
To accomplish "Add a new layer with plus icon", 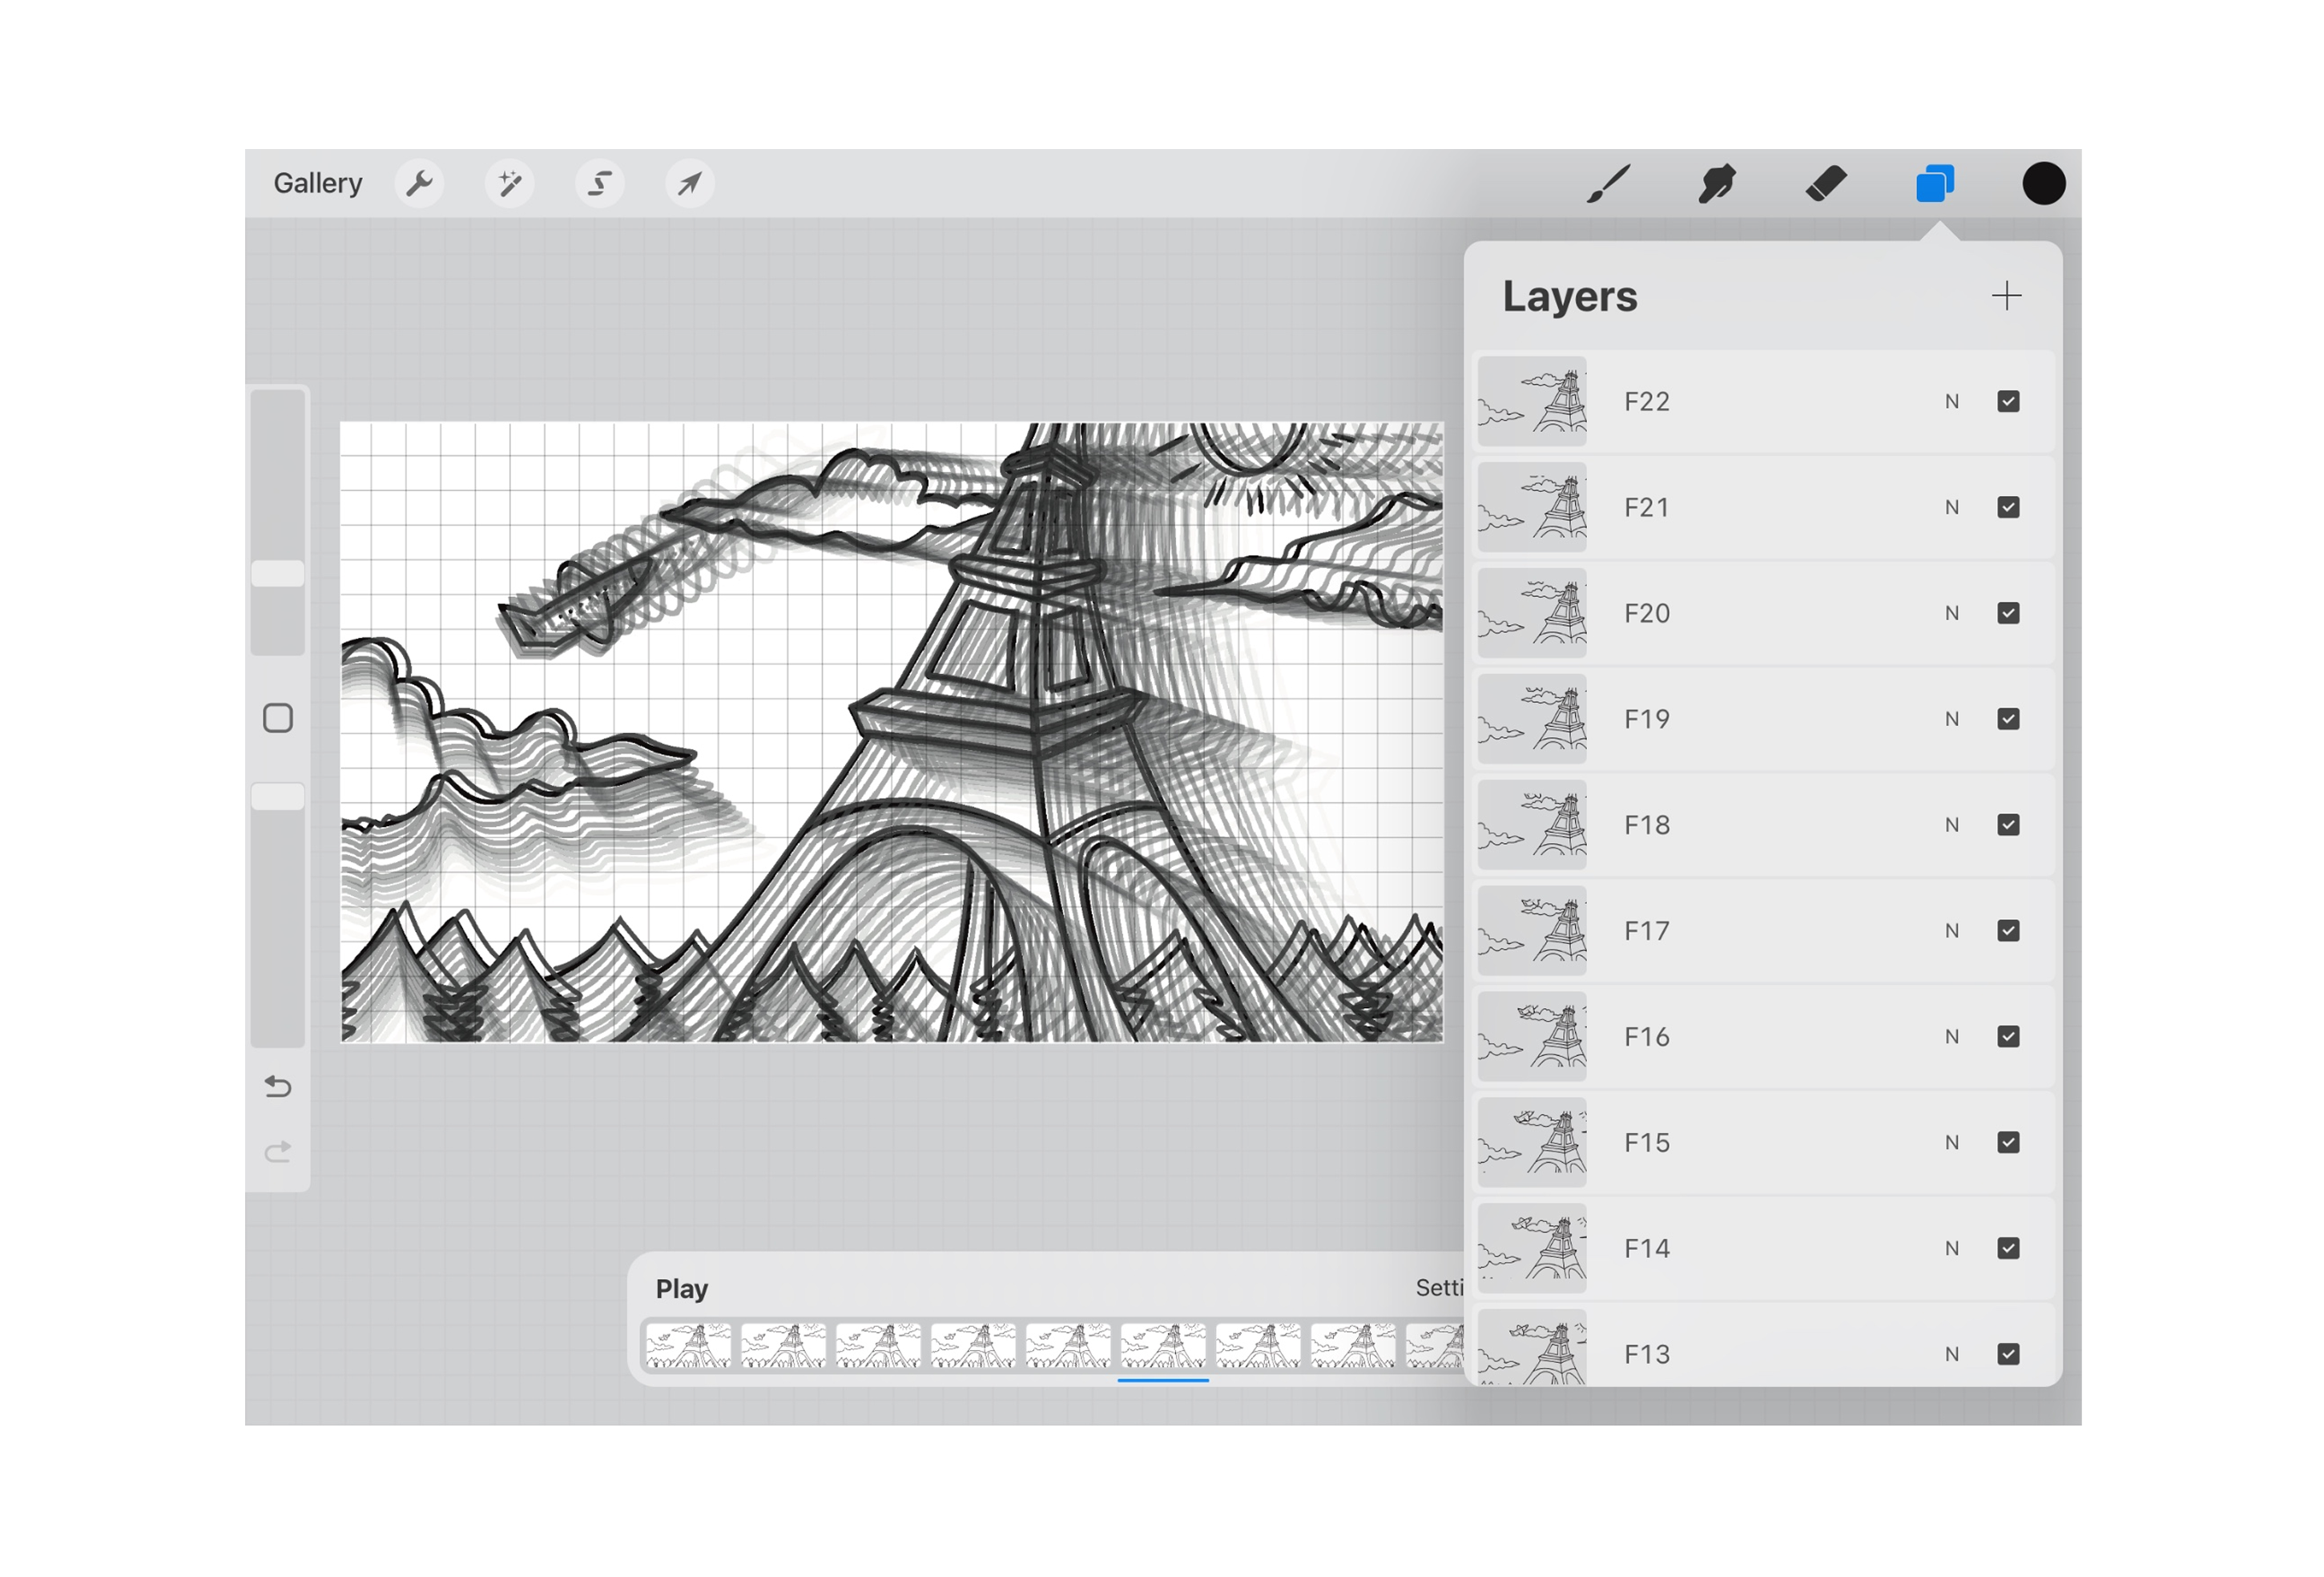I will pyautogui.click(x=2005, y=296).
